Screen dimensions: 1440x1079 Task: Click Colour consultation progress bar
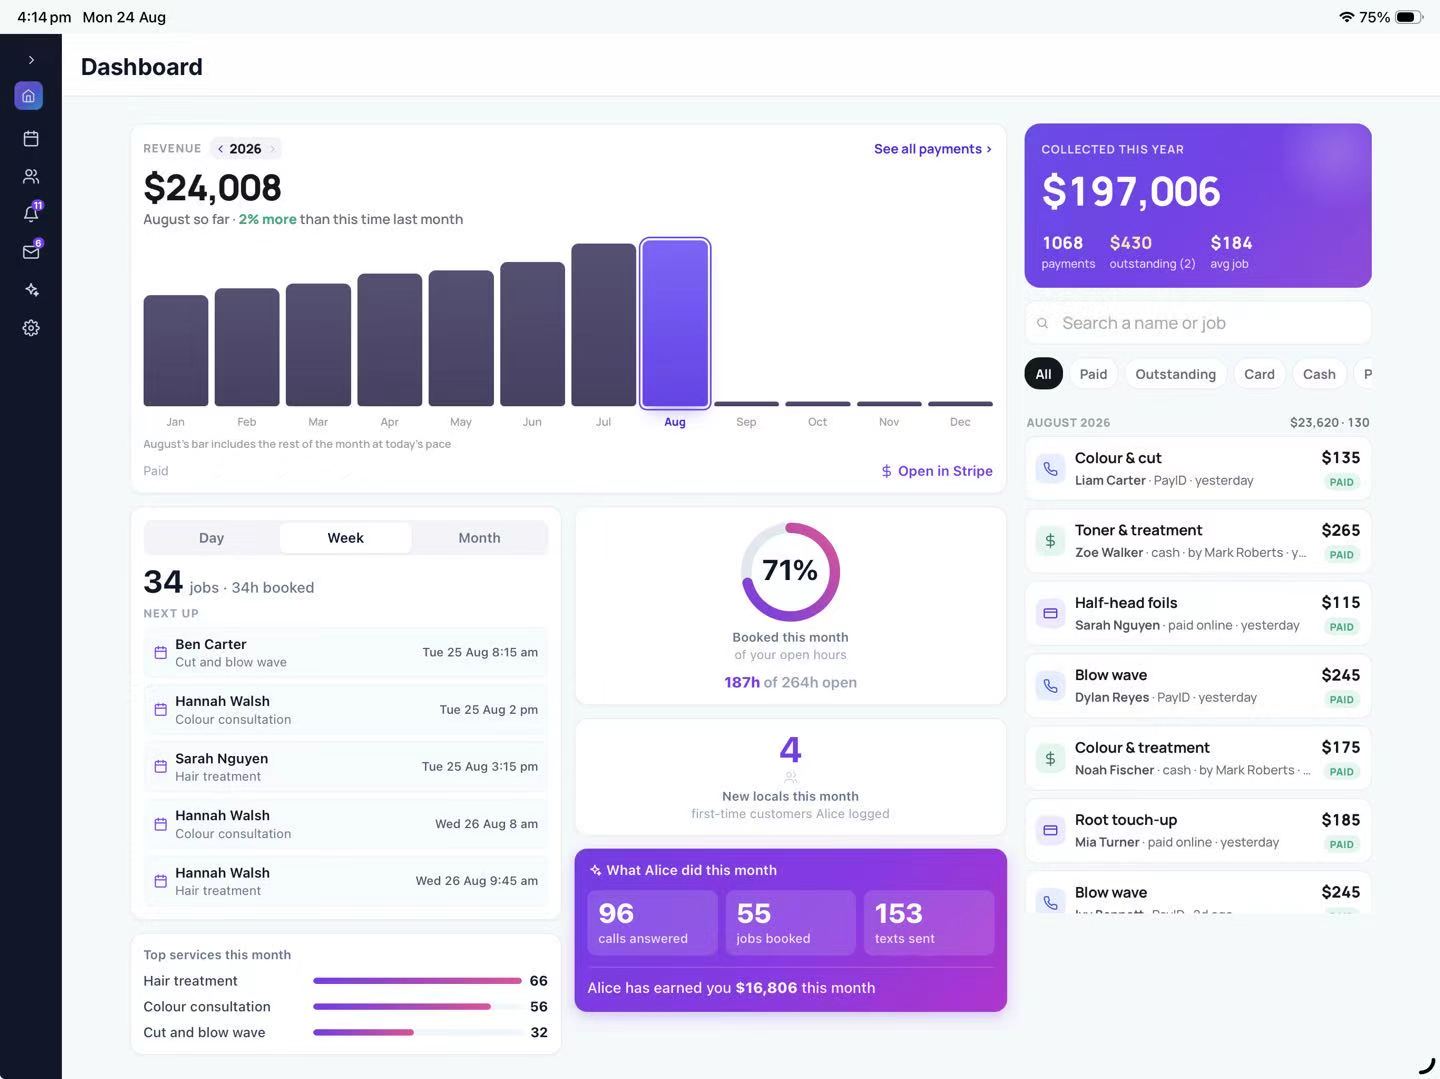pos(417,1007)
